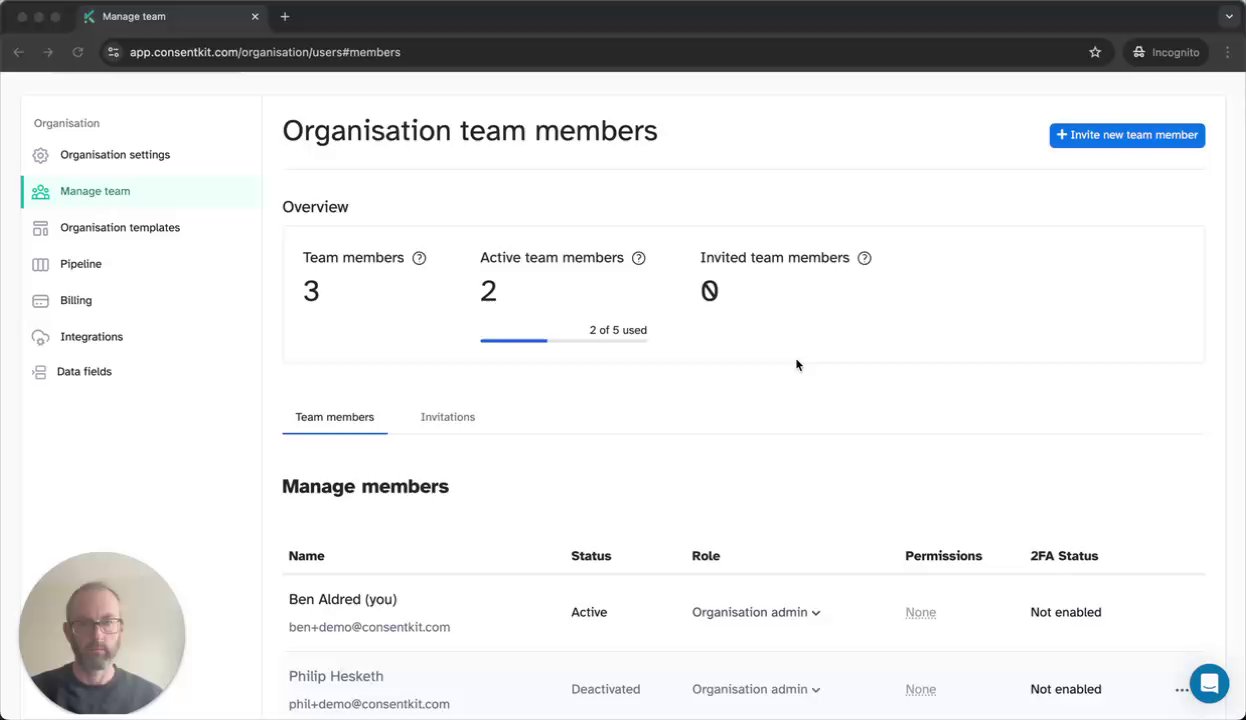Click the Integrations cloud icon
Viewport: 1246px width, 720px height.
pyautogui.click(x=40, y=337)
